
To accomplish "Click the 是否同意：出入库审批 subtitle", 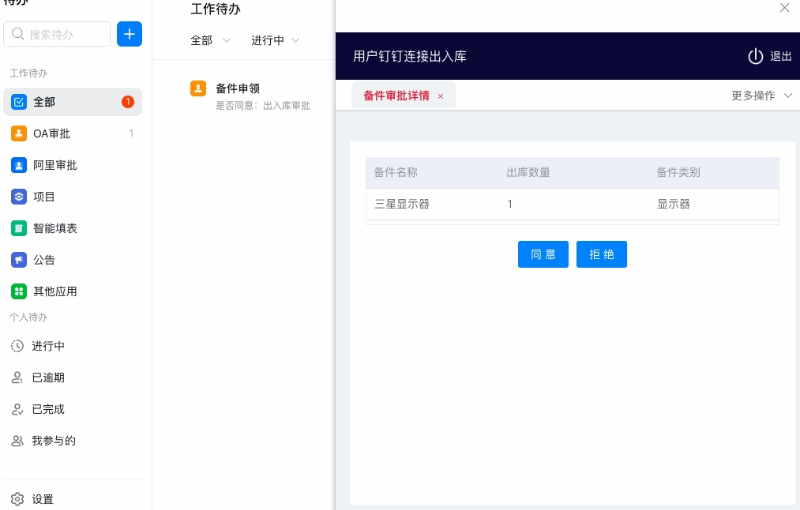I will tap(263, 106).
